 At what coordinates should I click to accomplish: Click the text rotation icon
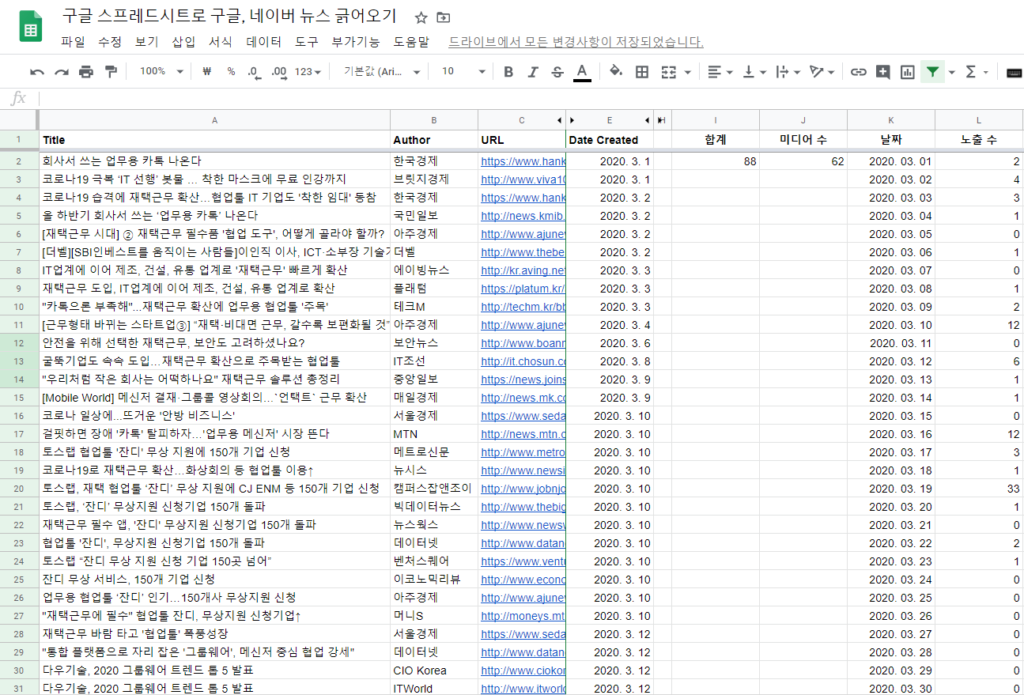tap(816, 72)
